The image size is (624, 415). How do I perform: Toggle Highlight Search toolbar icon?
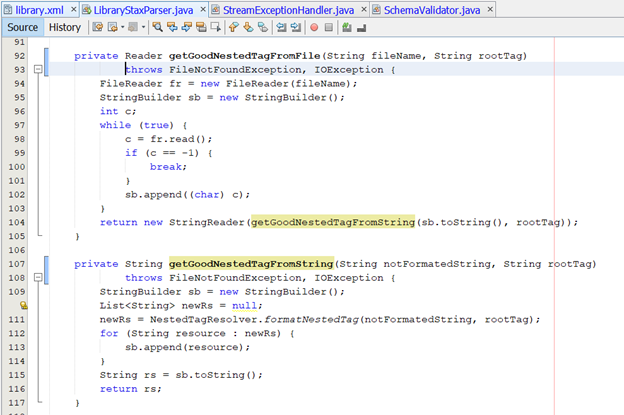(x=201, y=27)
